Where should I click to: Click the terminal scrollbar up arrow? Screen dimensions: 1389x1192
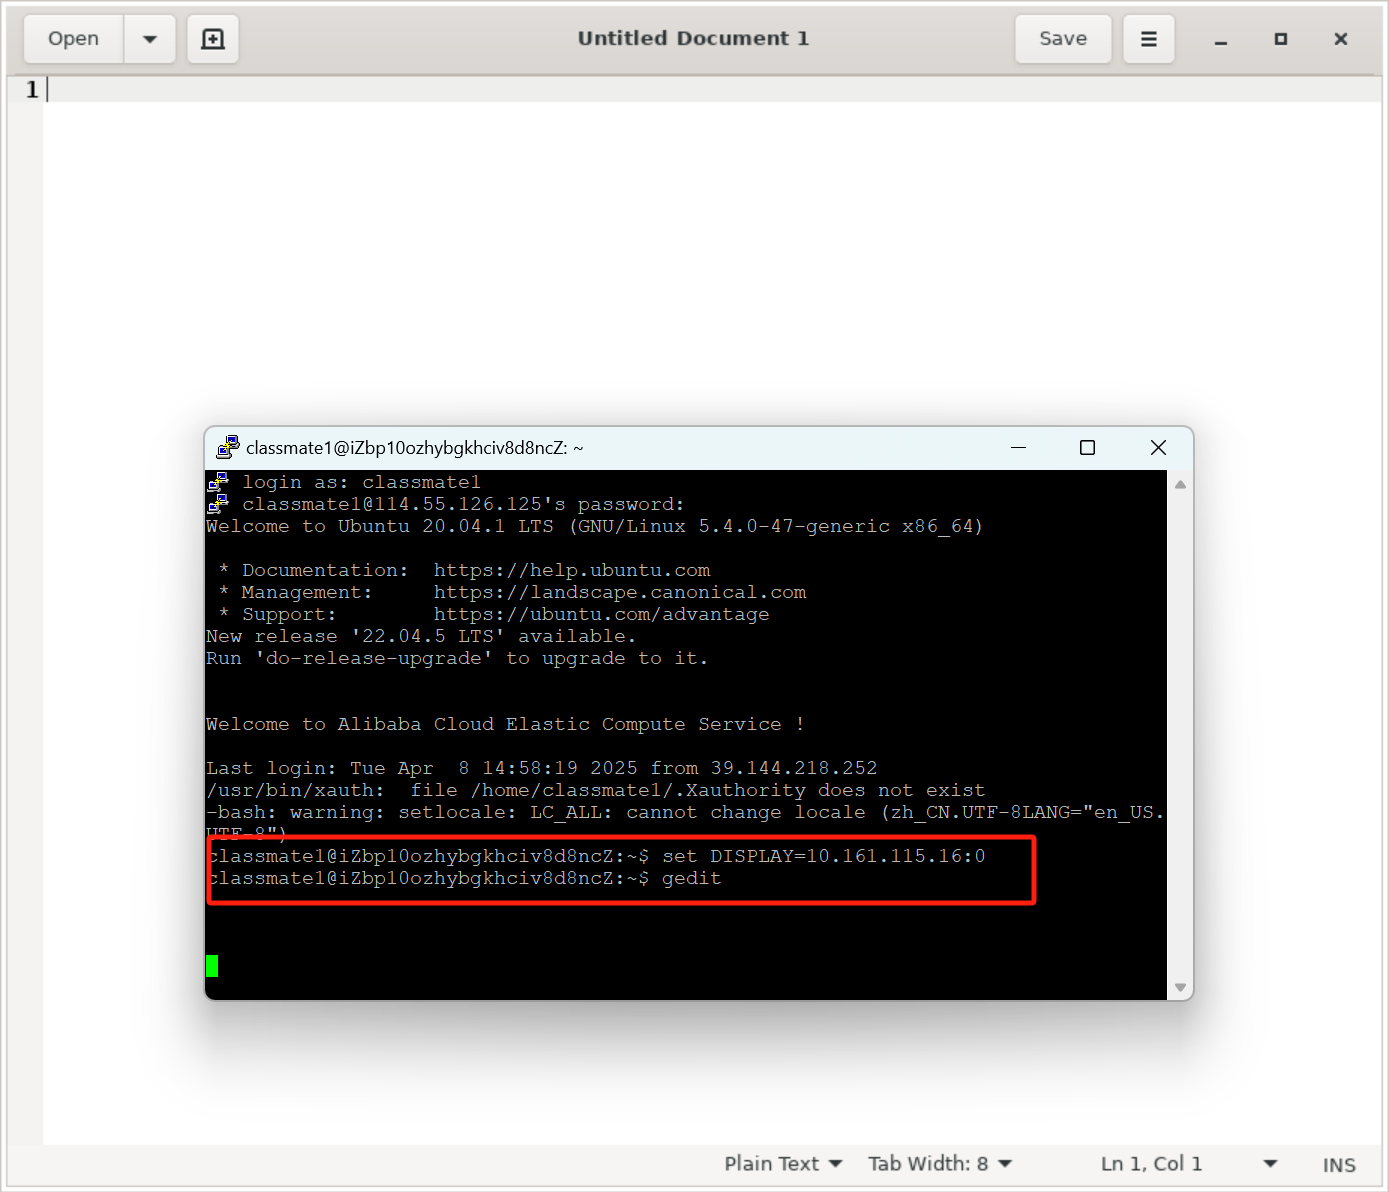1180,484
